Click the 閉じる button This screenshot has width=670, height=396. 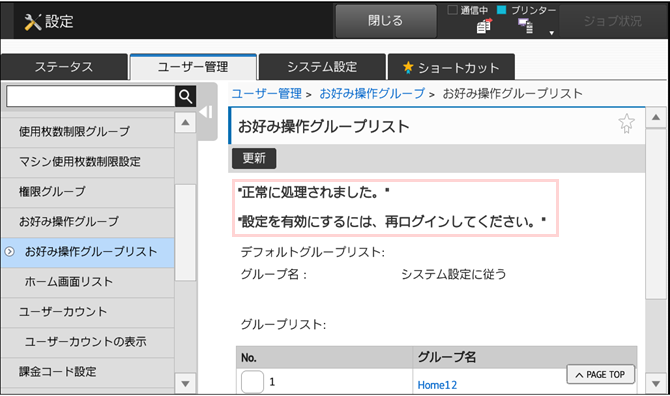[x=386, y=21]
